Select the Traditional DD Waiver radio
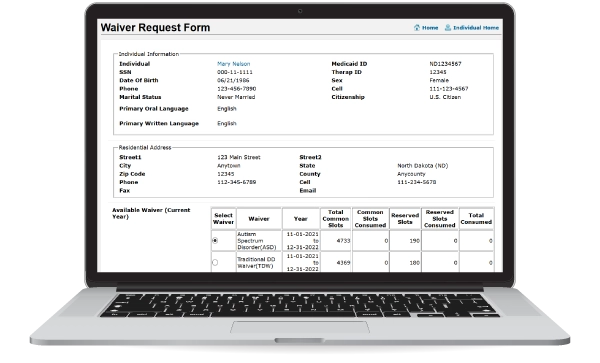 pyautogui.click(x=215, y=262)
